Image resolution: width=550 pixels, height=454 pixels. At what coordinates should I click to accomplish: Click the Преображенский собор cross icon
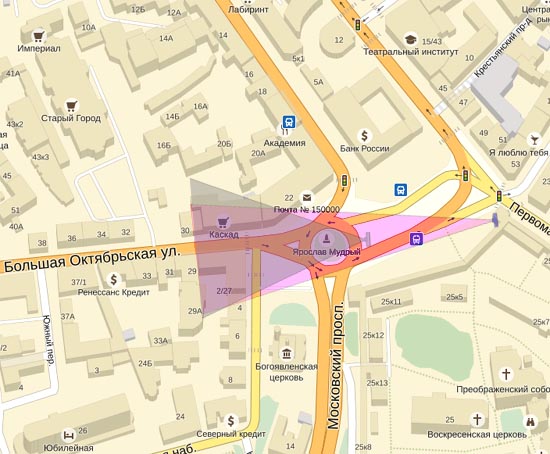(x=506, y=374)
